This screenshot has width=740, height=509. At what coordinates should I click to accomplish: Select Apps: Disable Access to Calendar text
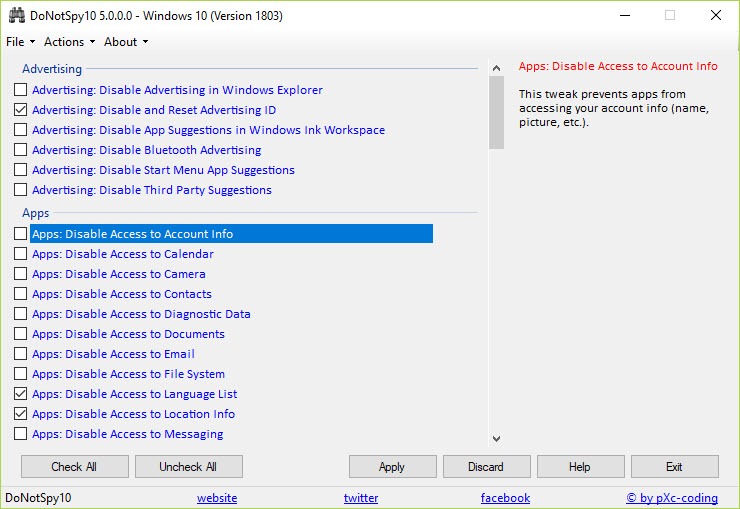(x=123, y=254)
